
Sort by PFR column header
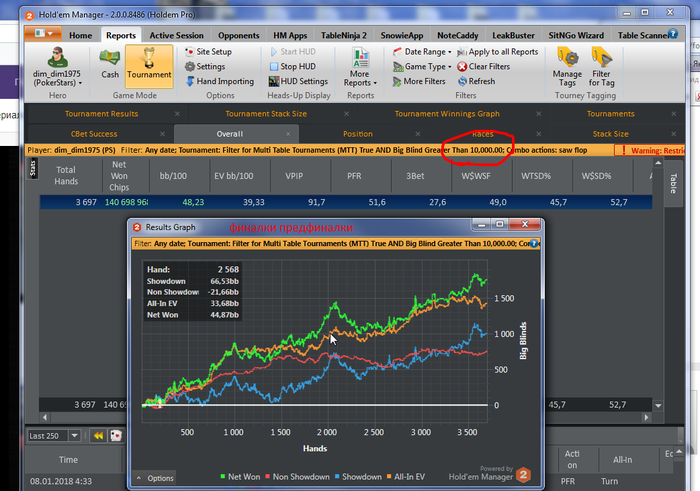354,176
